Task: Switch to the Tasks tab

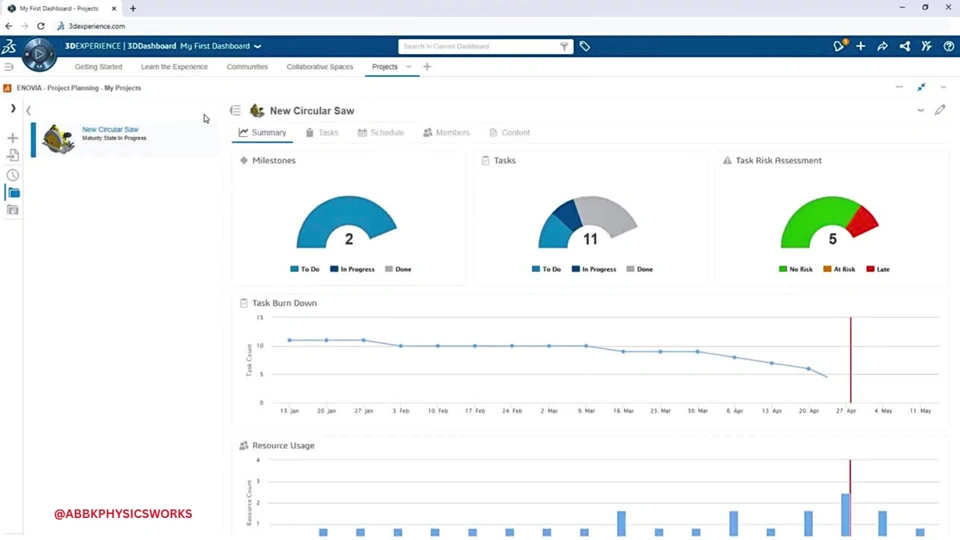Action: [x=322, y=133]
